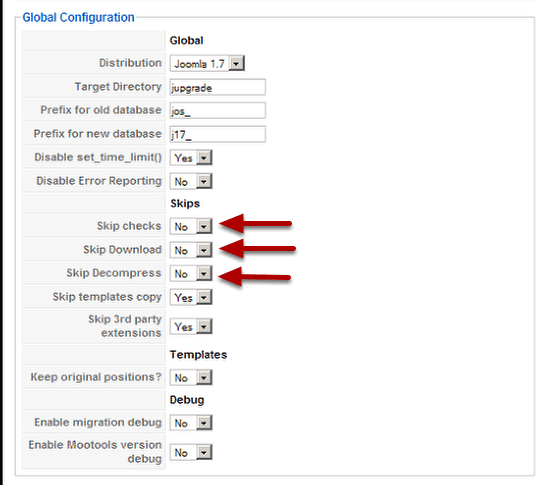Image resolution: width=540 pixels, height=485 pixels.
Task: Click the Skips section heading
Action: tap(185, 204)
